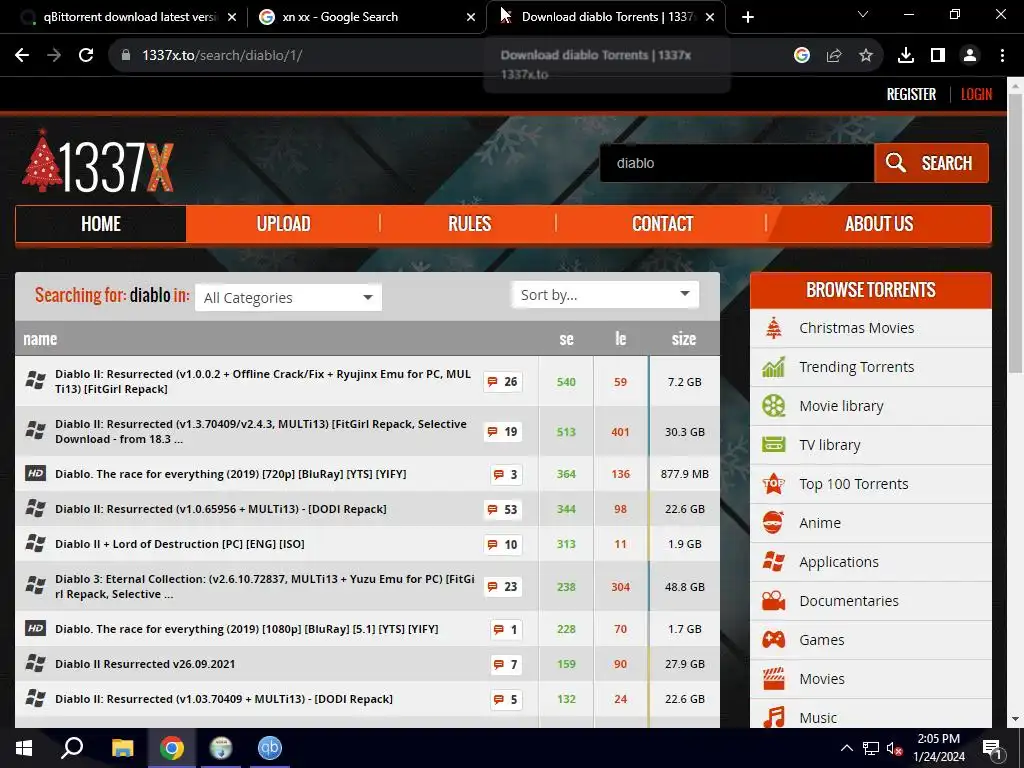Open Diablo II + Lord of Destruction torrent

180,544
